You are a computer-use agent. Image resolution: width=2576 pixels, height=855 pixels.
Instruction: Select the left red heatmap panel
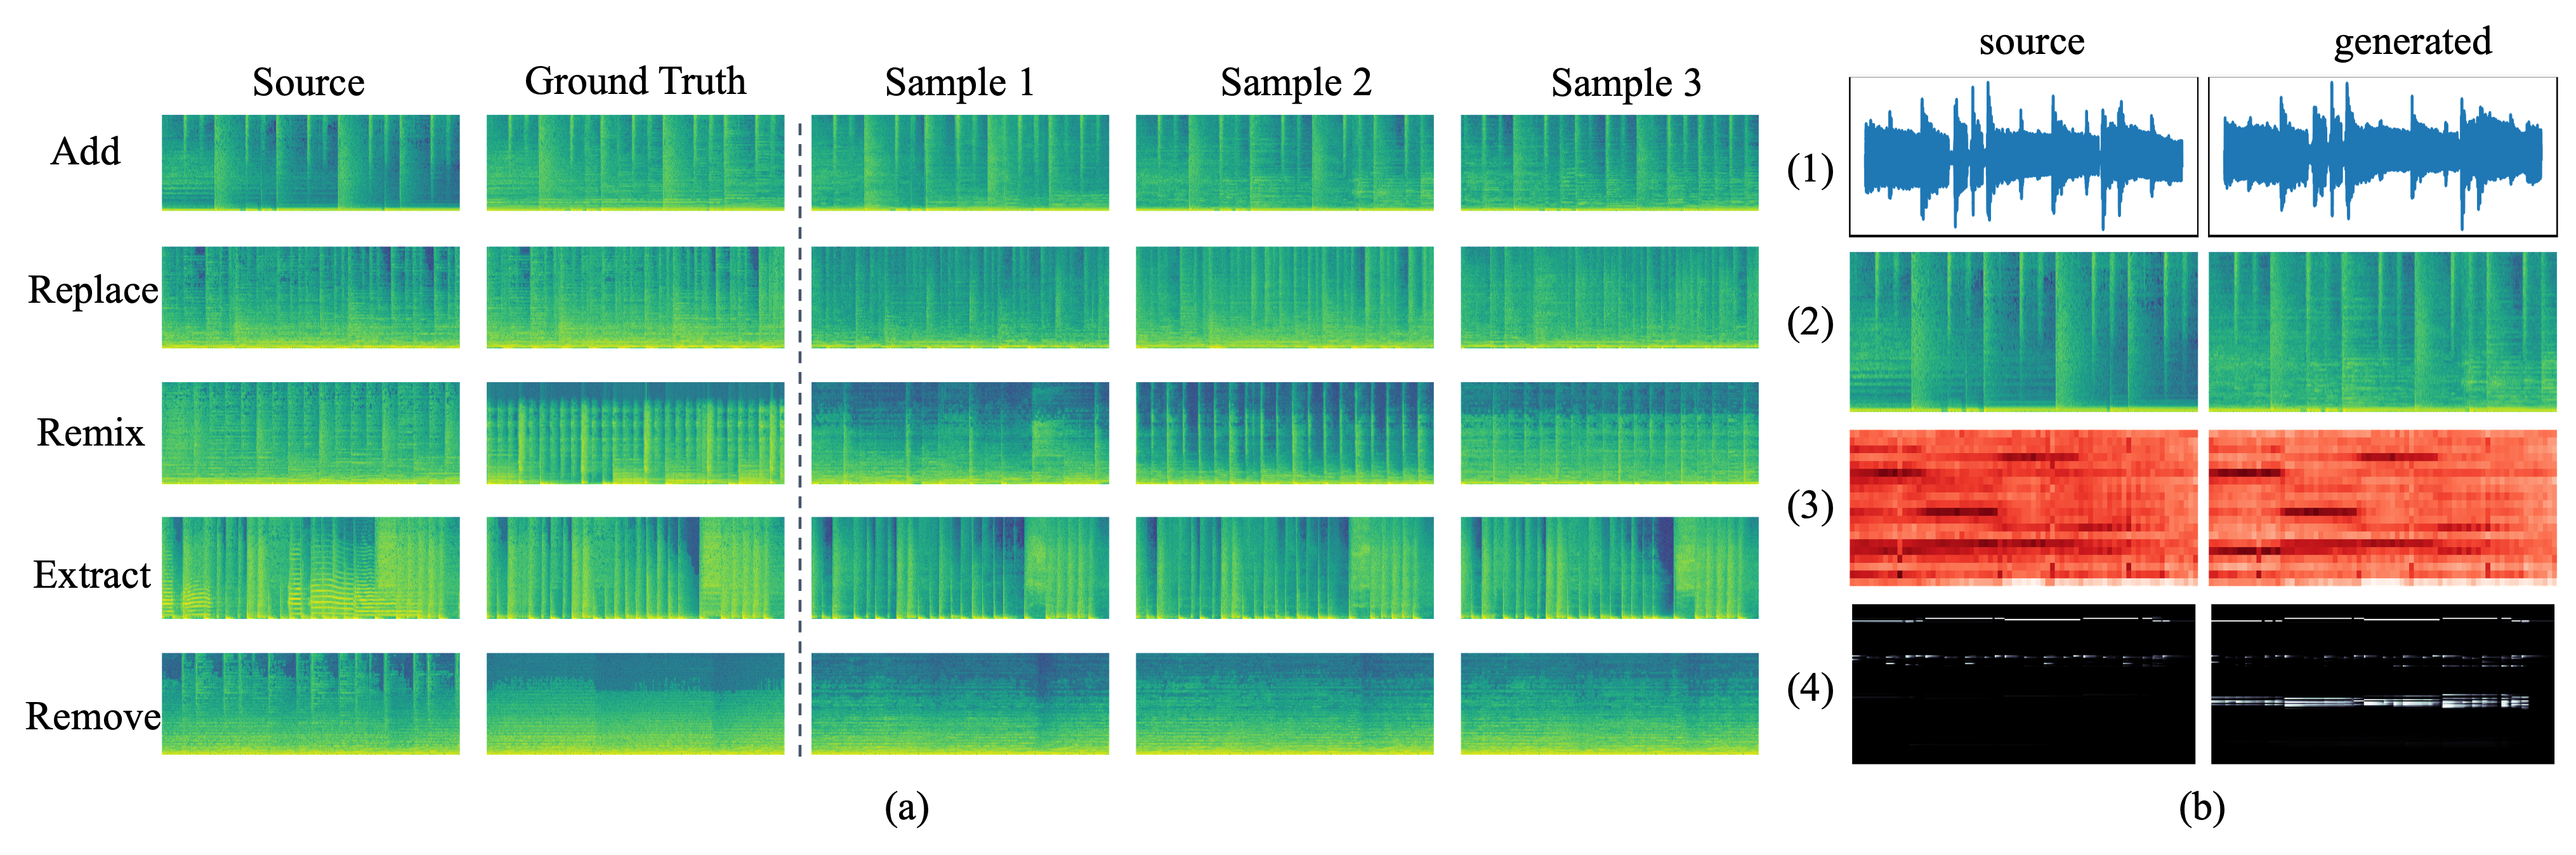[x=2023, y=507]
